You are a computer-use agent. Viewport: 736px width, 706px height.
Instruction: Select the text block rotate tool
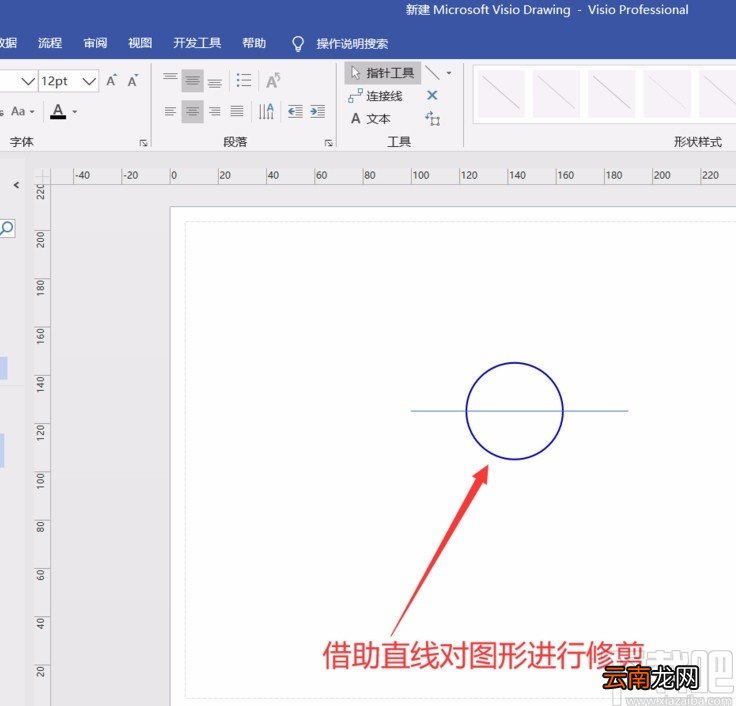click(432, 118)
